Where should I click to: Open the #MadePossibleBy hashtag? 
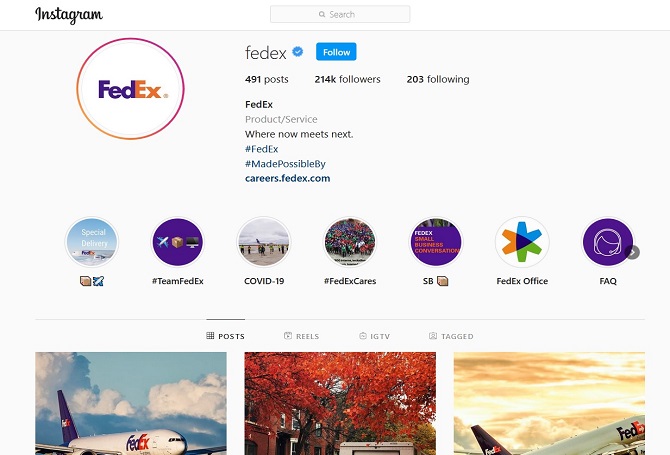[285, 164]
